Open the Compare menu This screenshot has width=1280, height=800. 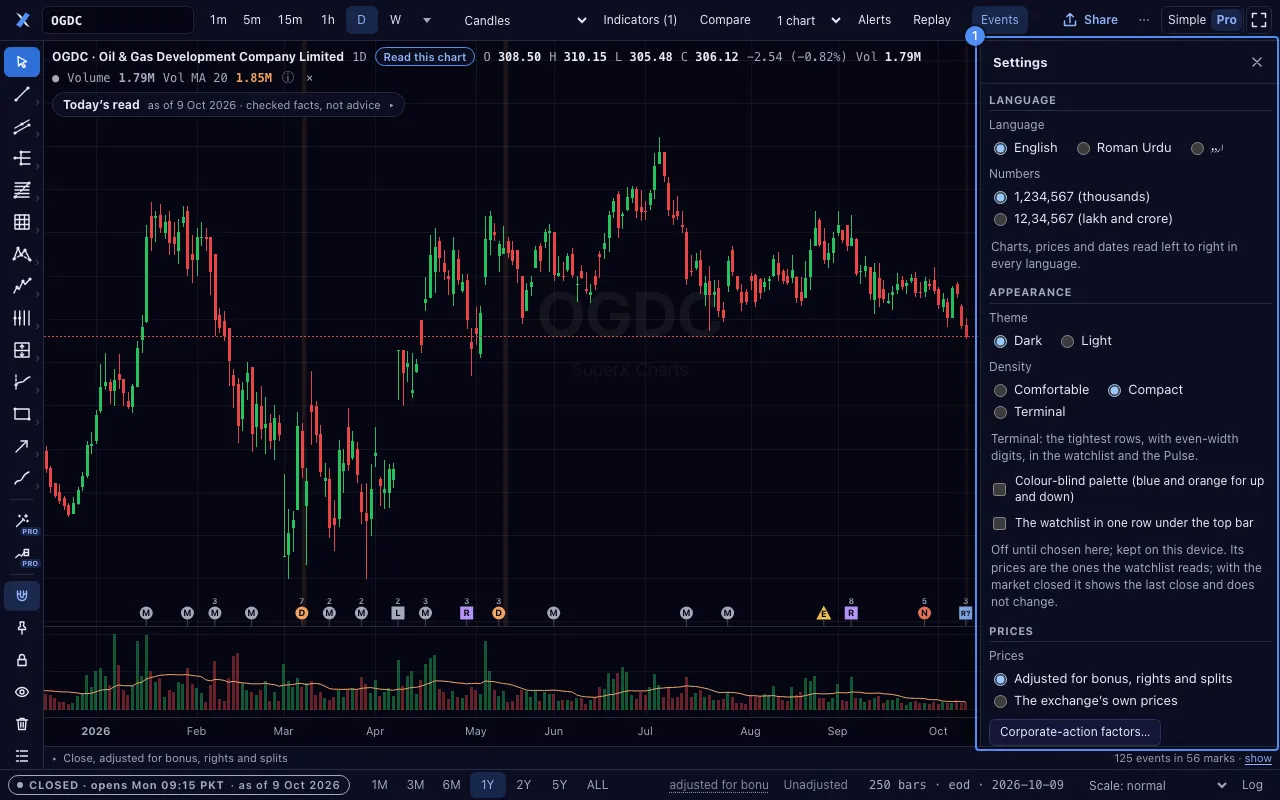725,20
